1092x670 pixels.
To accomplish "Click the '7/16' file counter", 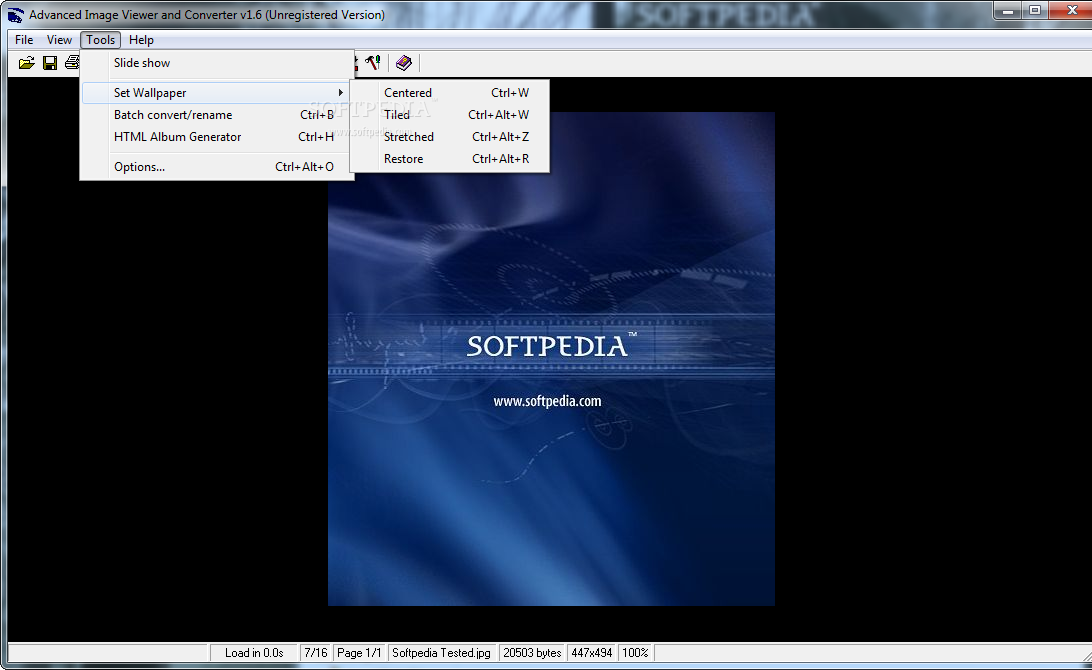I will point(315,653).
